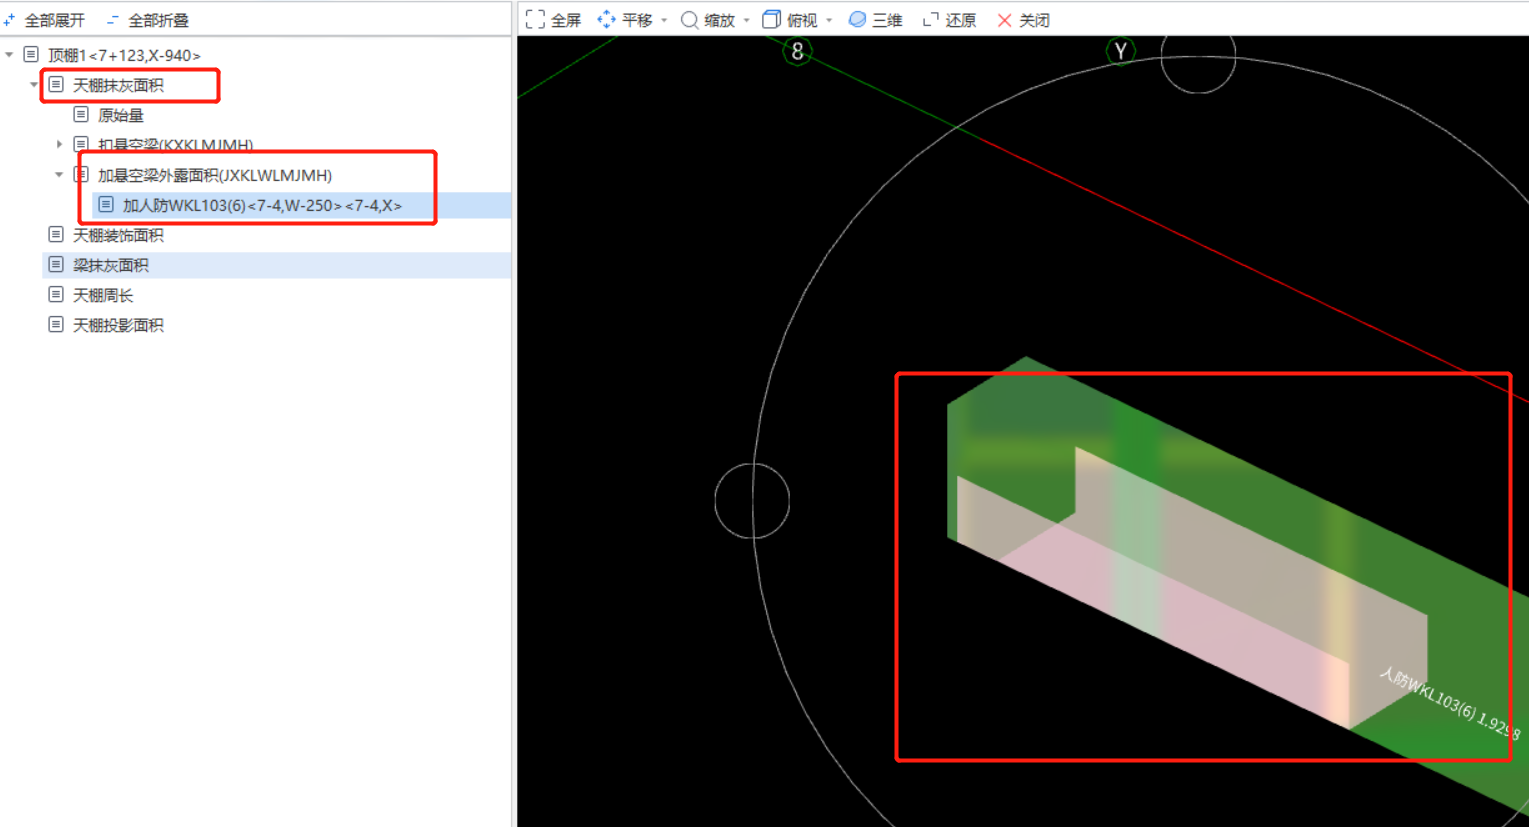1529x827 pixels.
Task: Click the document icon beside 梁抹灰面积
Action: point(56,265)
